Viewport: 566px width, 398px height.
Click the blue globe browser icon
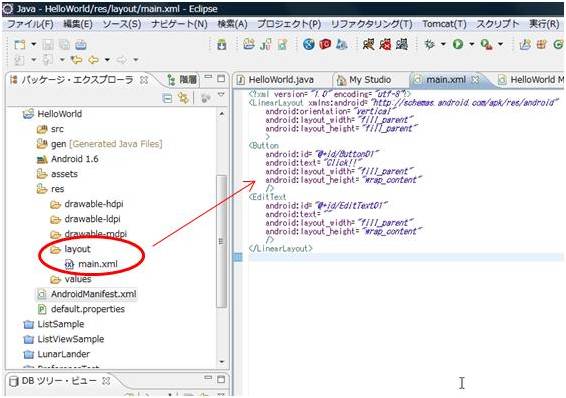309,44
